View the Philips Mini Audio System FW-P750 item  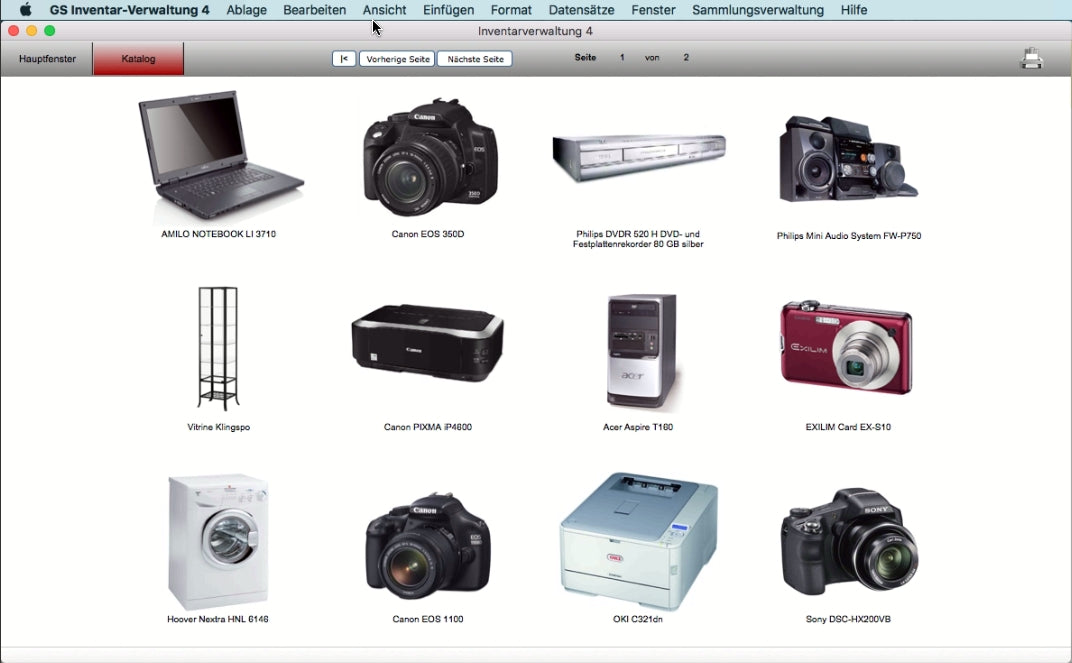pyautogui.click(x=847, y=155)
